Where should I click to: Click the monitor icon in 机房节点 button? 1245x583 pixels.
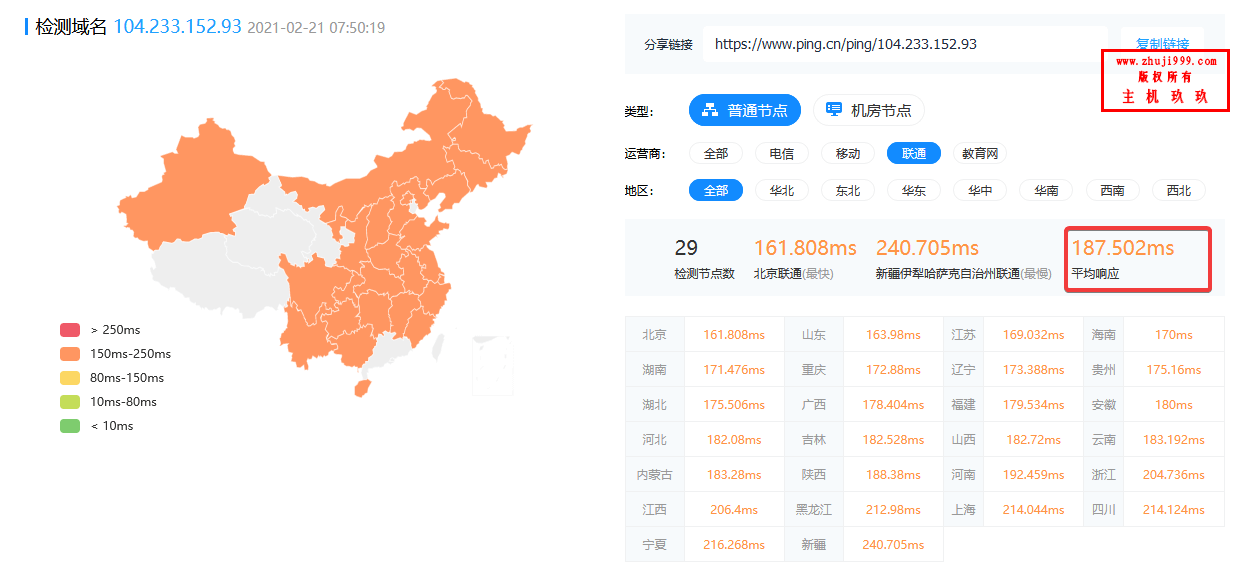pyautogui.click(x=834, y=109)
